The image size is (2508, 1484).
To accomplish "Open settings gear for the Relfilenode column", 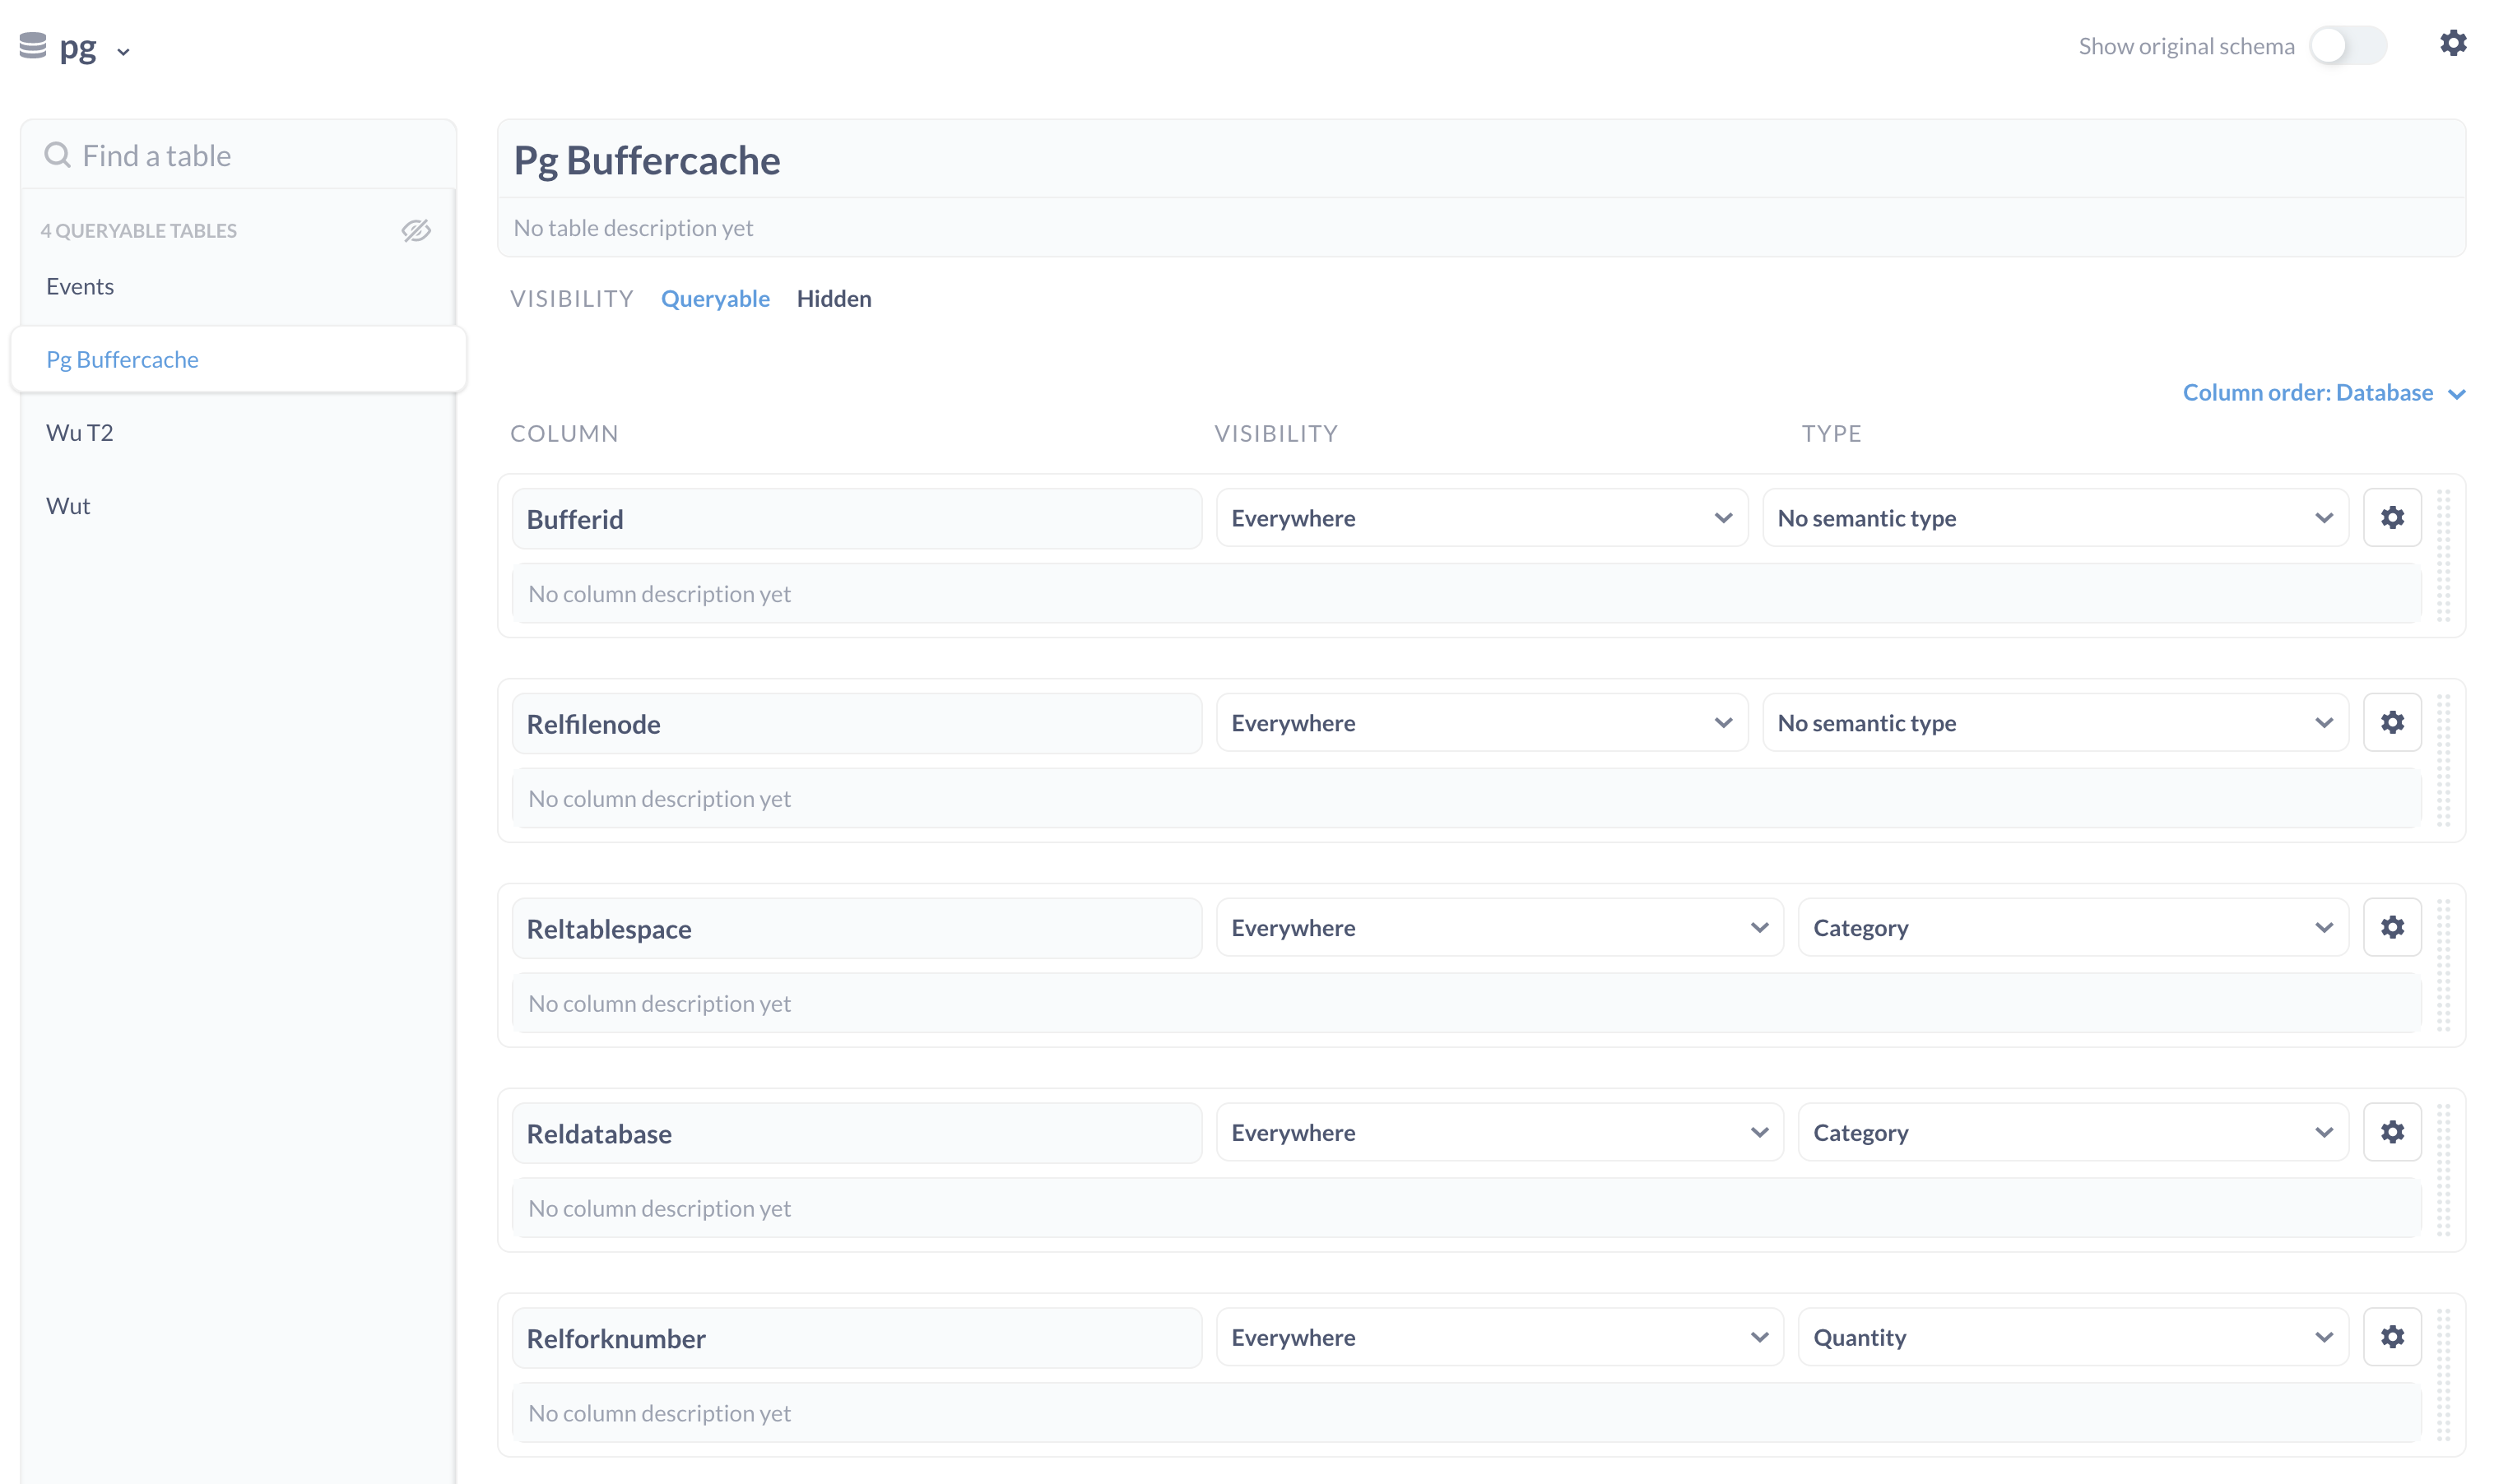I will tap(2392, 722).
